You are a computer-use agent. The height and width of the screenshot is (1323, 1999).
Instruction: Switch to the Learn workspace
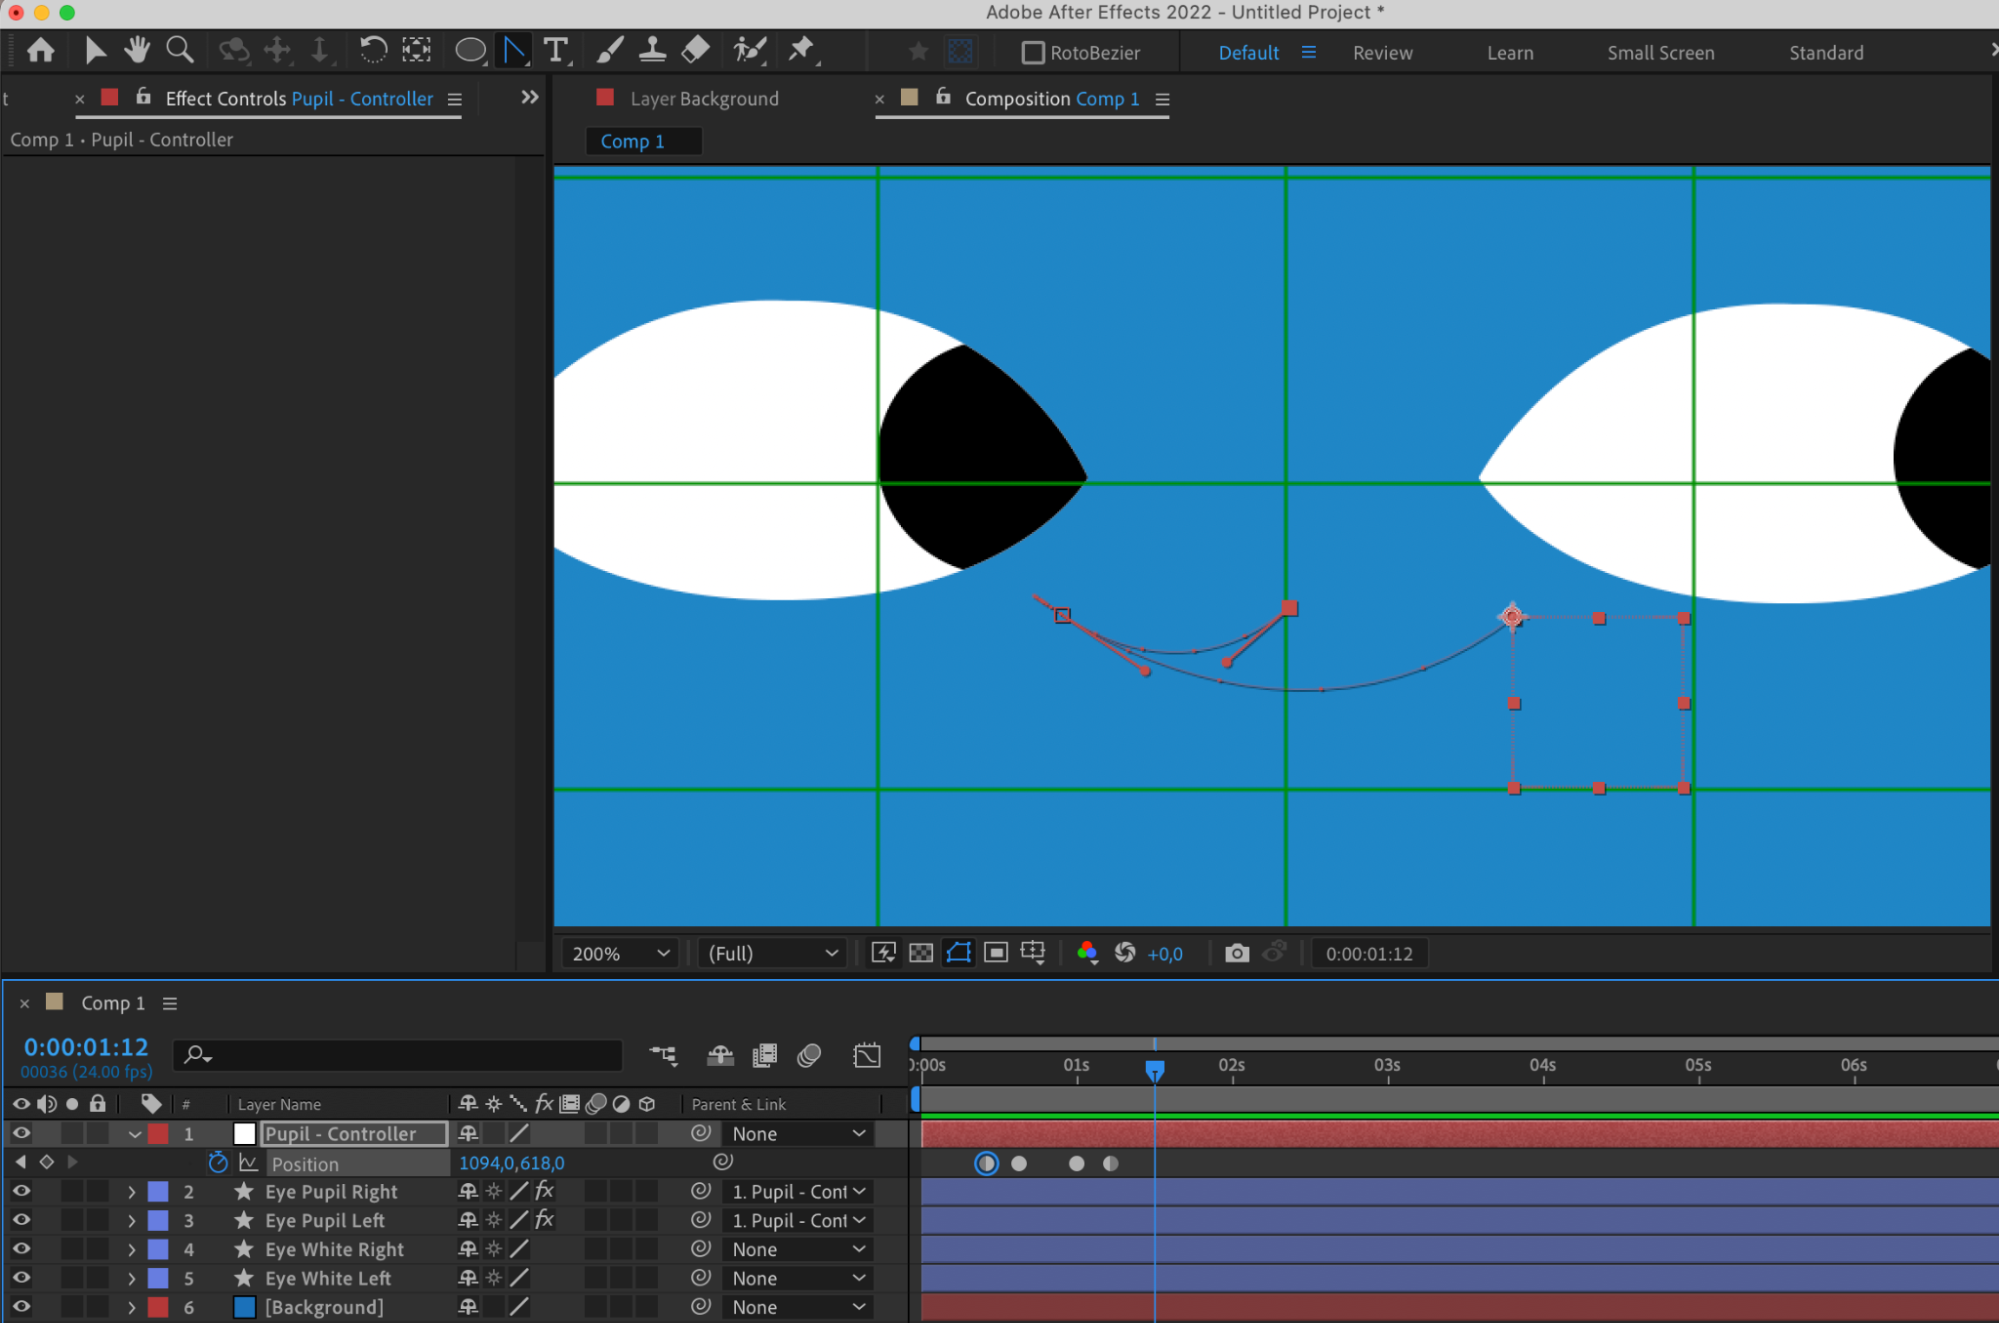(x=1509, y=53)
